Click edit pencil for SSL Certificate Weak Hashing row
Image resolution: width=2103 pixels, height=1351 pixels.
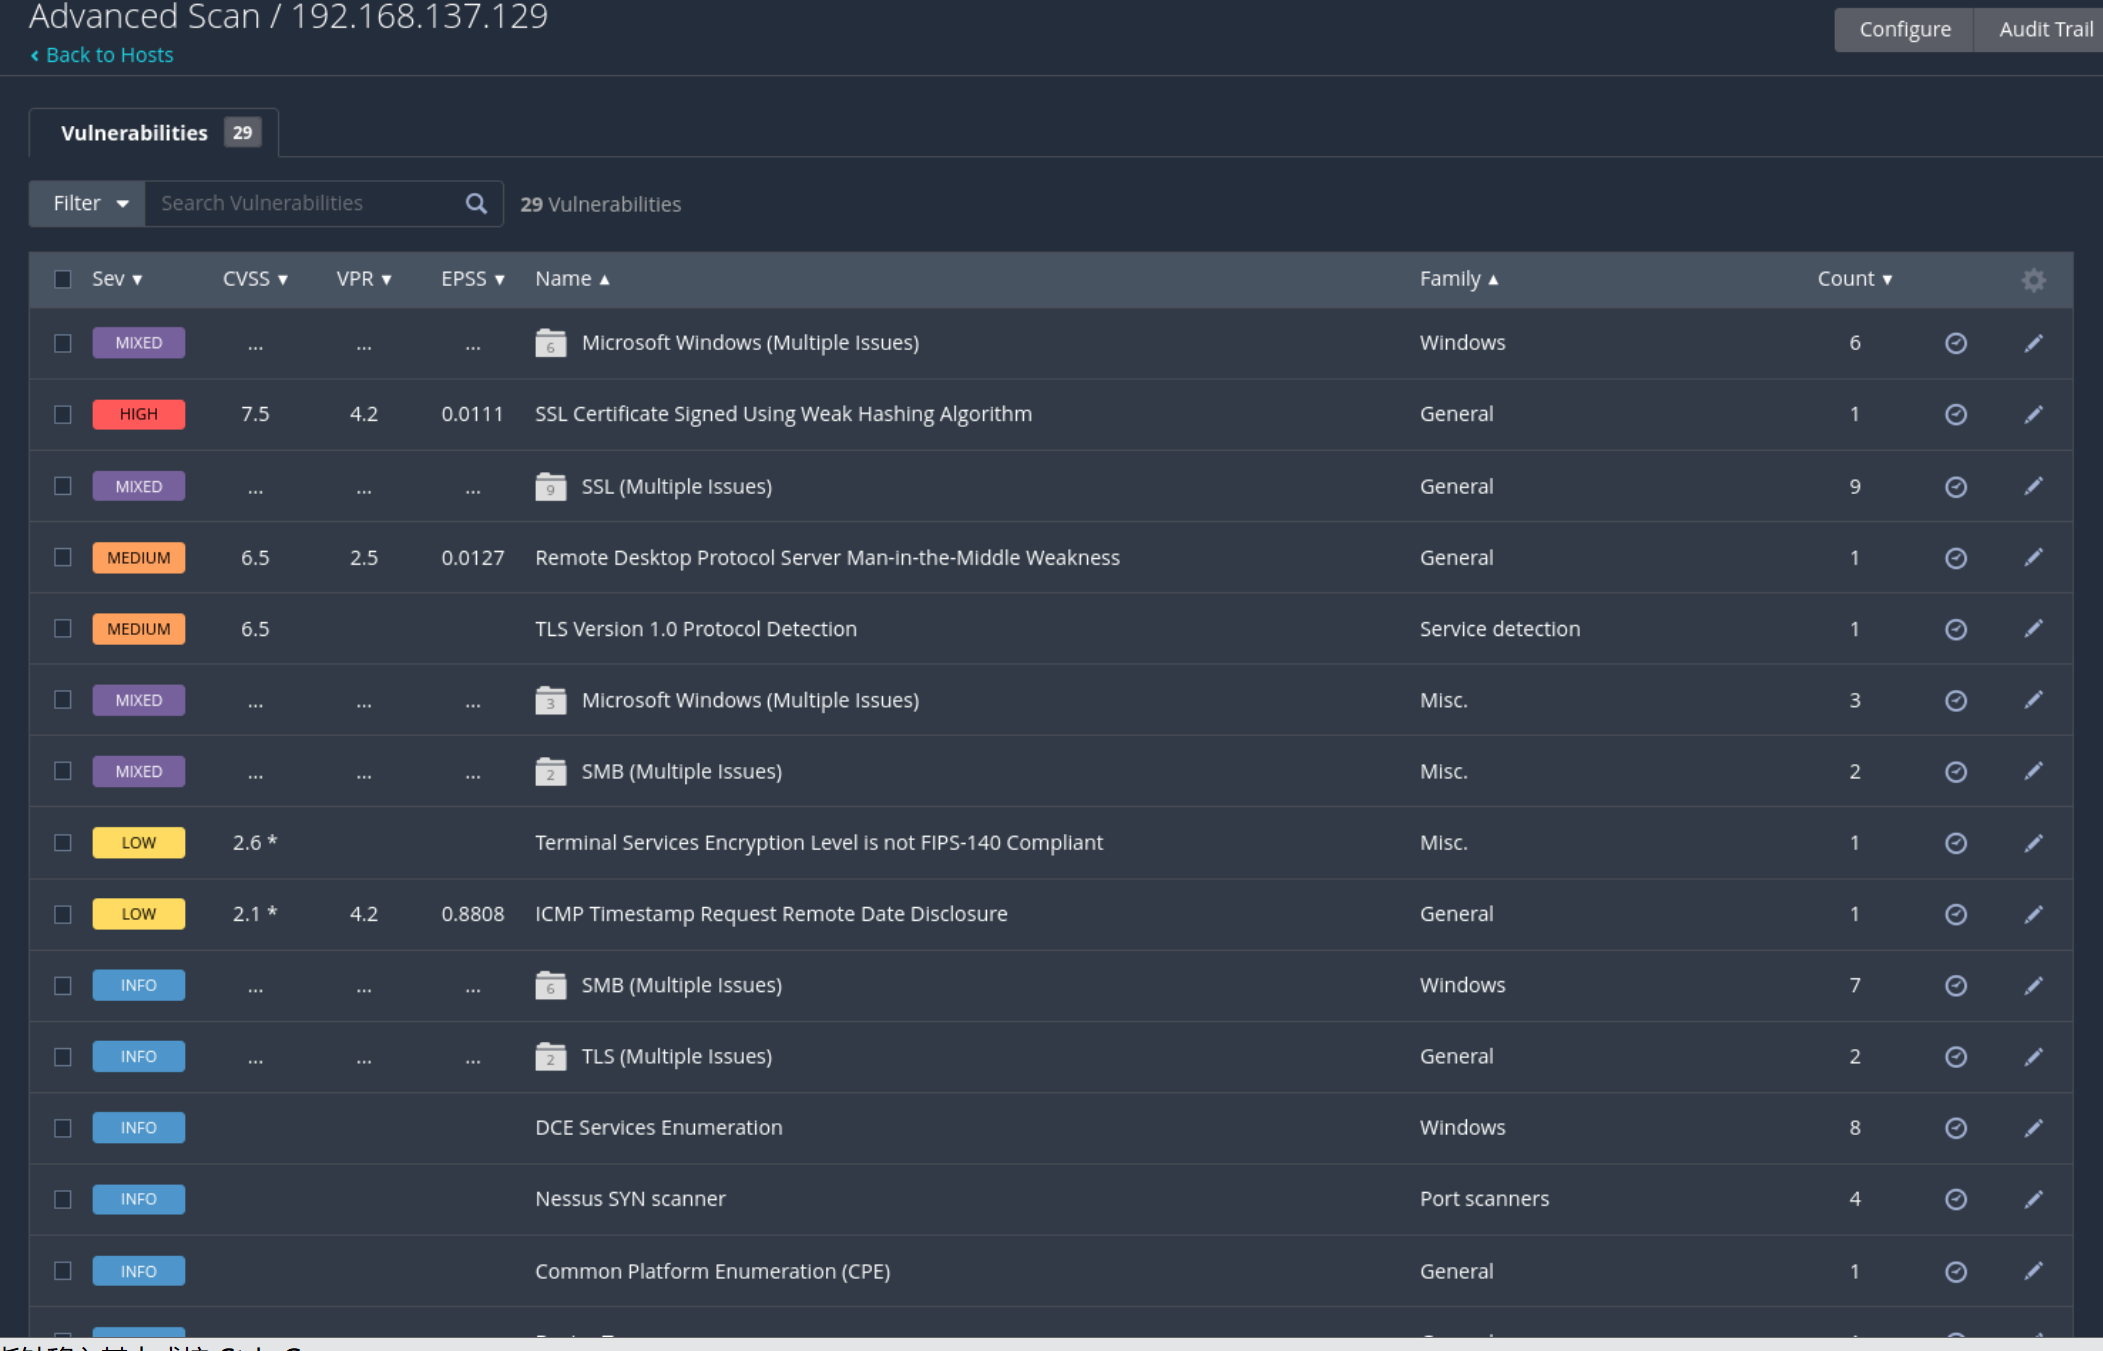tap(2033, 414)
